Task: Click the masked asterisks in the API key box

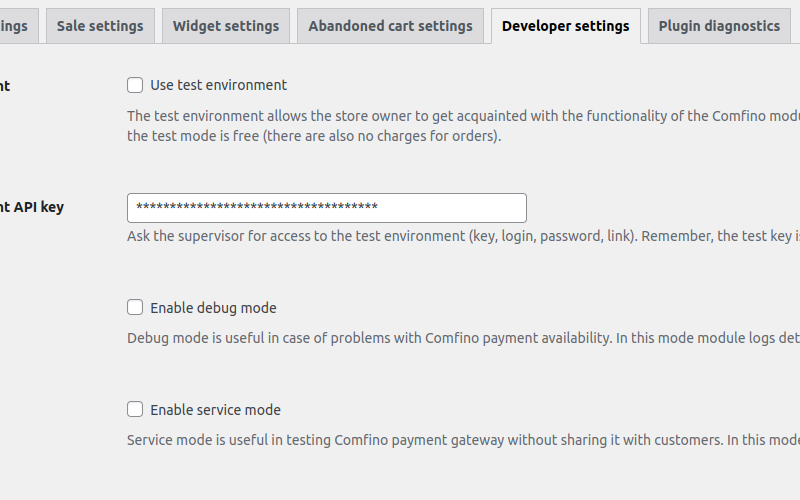Action: [x=257, y=207]
